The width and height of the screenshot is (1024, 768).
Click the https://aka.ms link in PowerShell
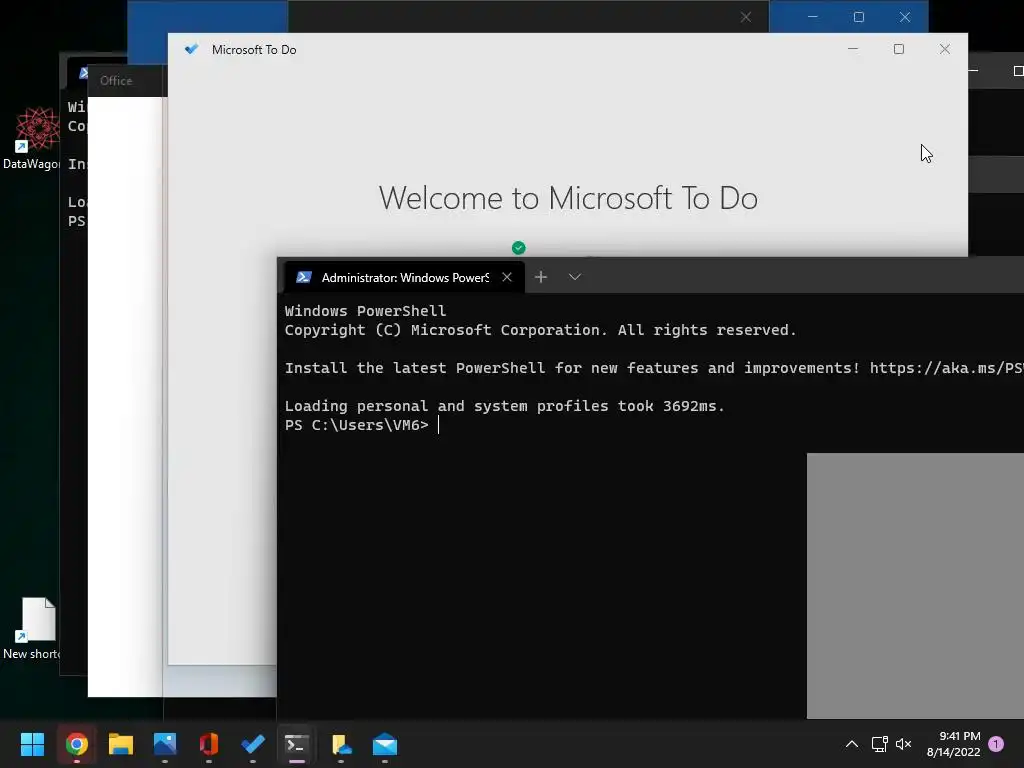tap(946, 368)
